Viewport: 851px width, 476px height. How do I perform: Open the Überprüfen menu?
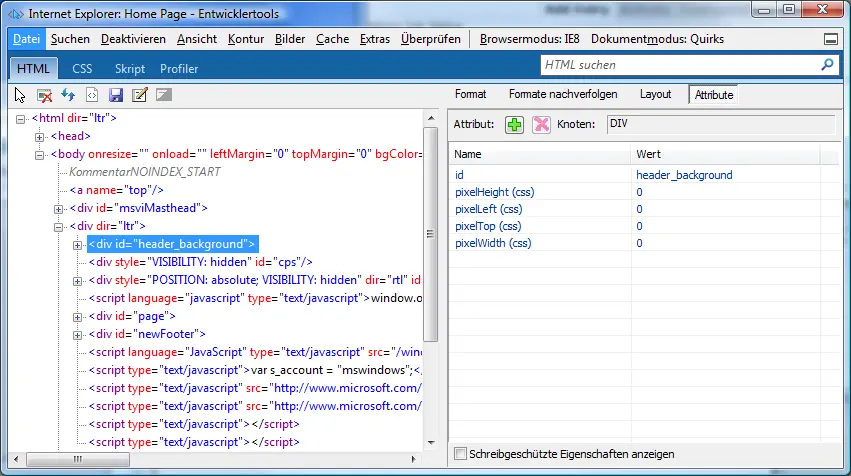430,39
